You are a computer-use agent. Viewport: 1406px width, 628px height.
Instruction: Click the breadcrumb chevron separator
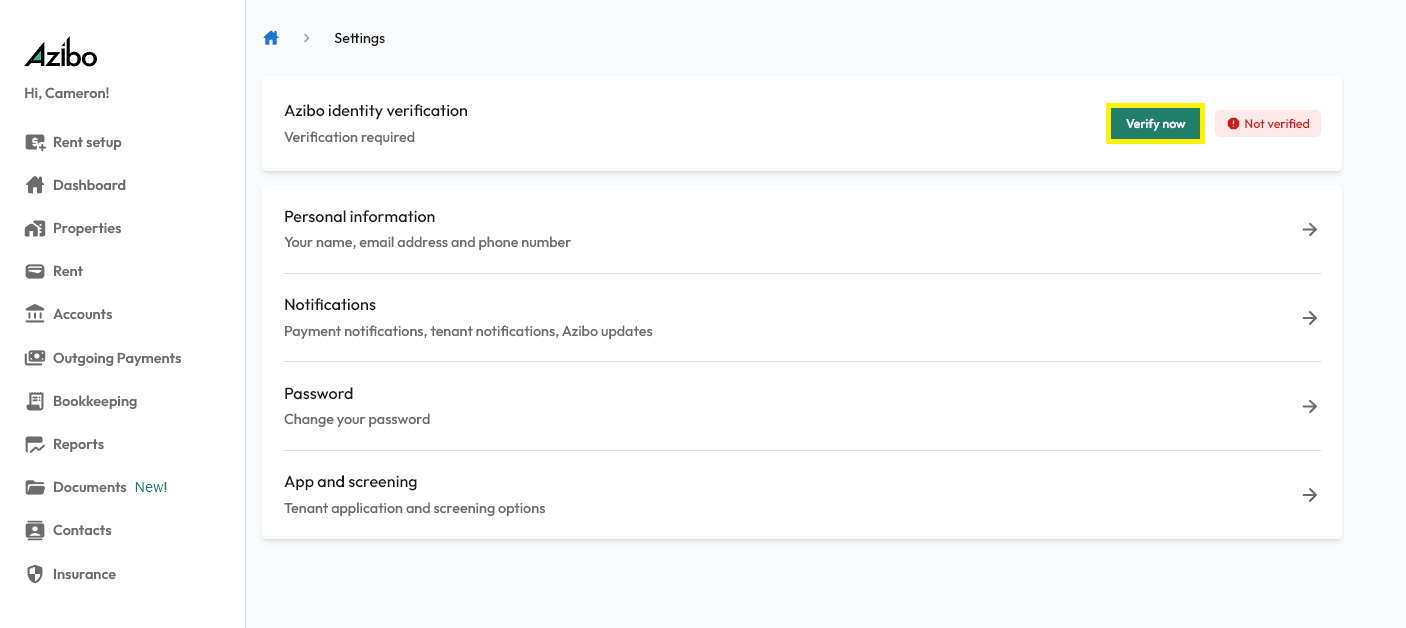pos(307,38)
